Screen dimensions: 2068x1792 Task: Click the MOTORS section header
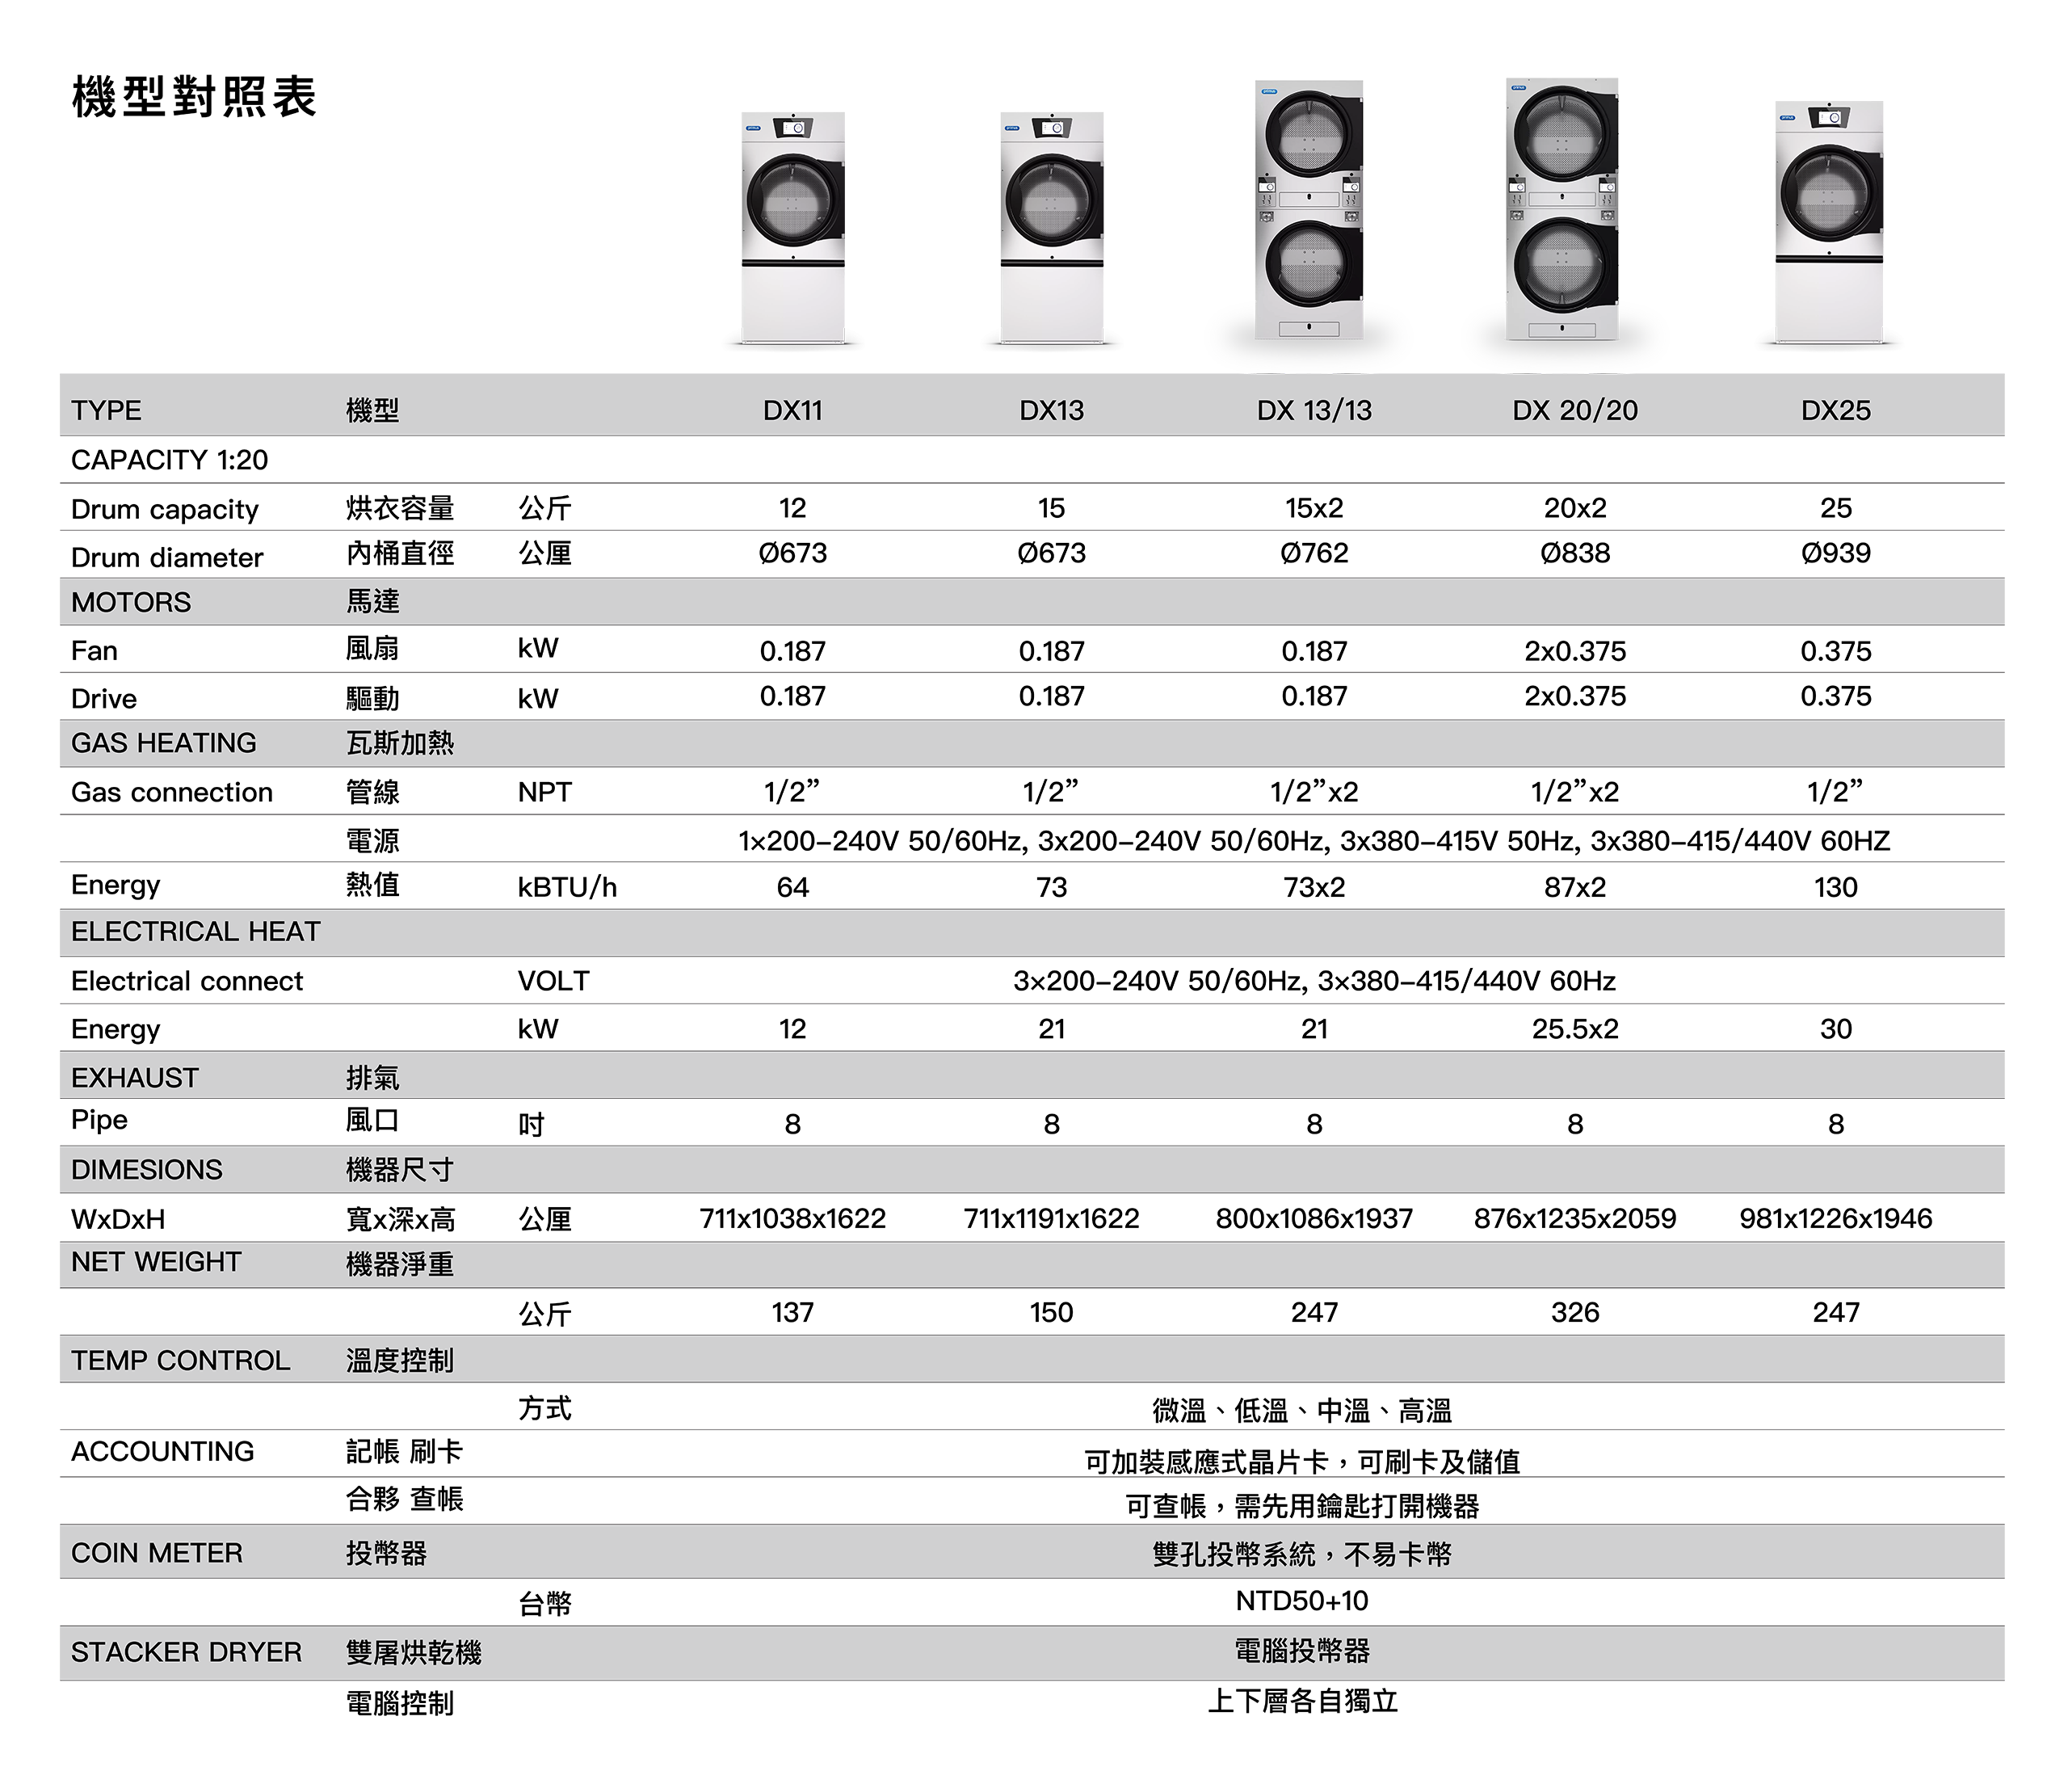[x=131, y=602]
